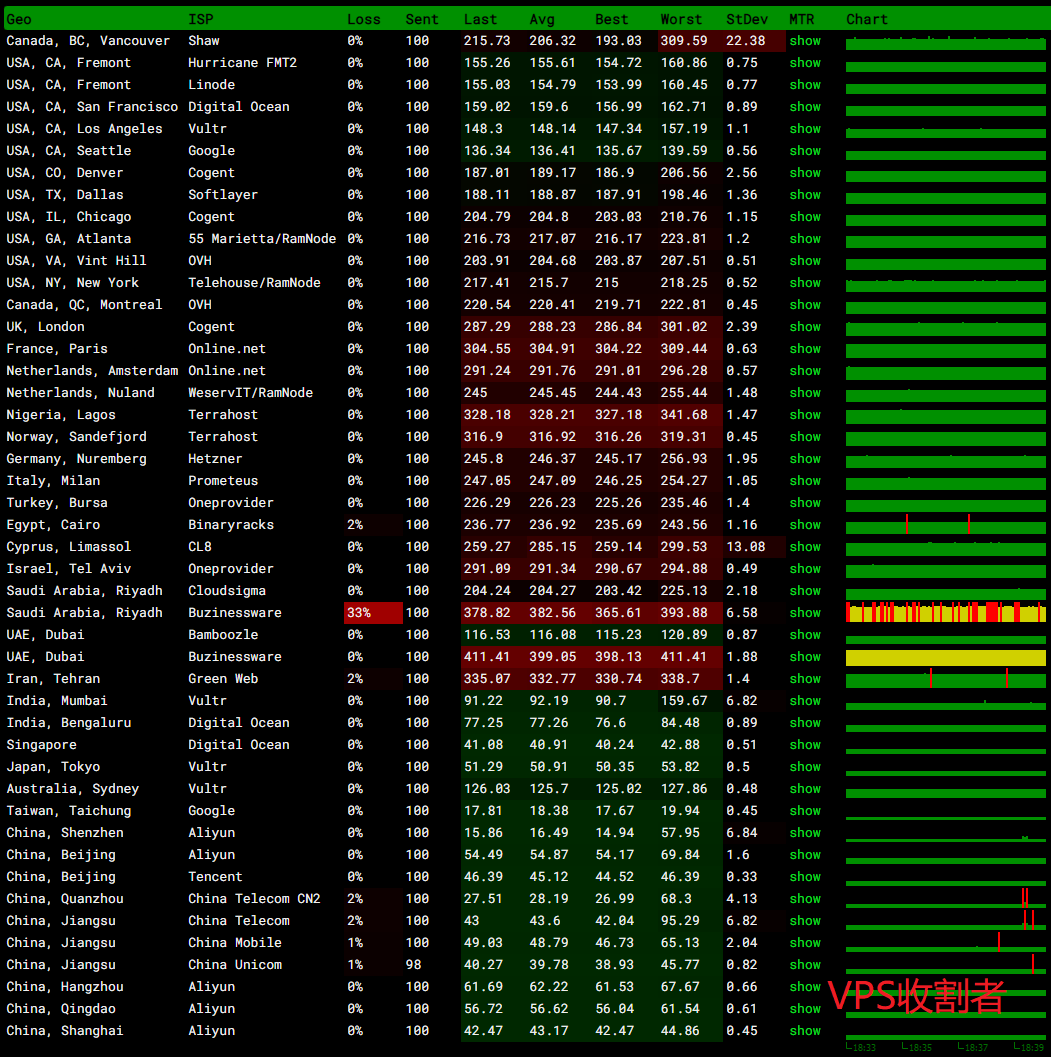Click the yellow Dubai Buzinessware chart bar
Image resolution: width=1051 pixels, height=1057 pixels.
(x=945, y=657)
